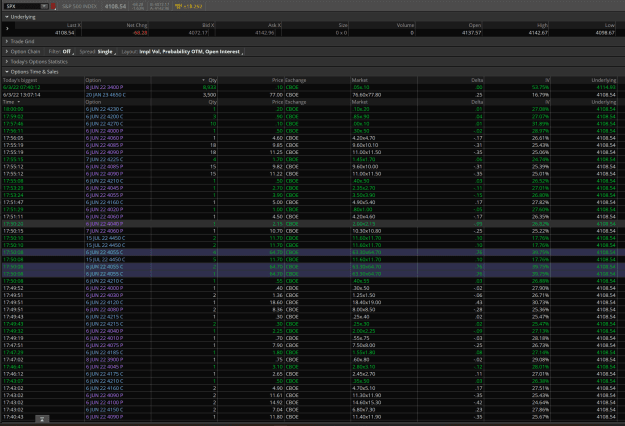This screenshot has width=625, height=426.
Task: Select the 7 JUN 22 4060 P option
Action: tap(104, 231)
